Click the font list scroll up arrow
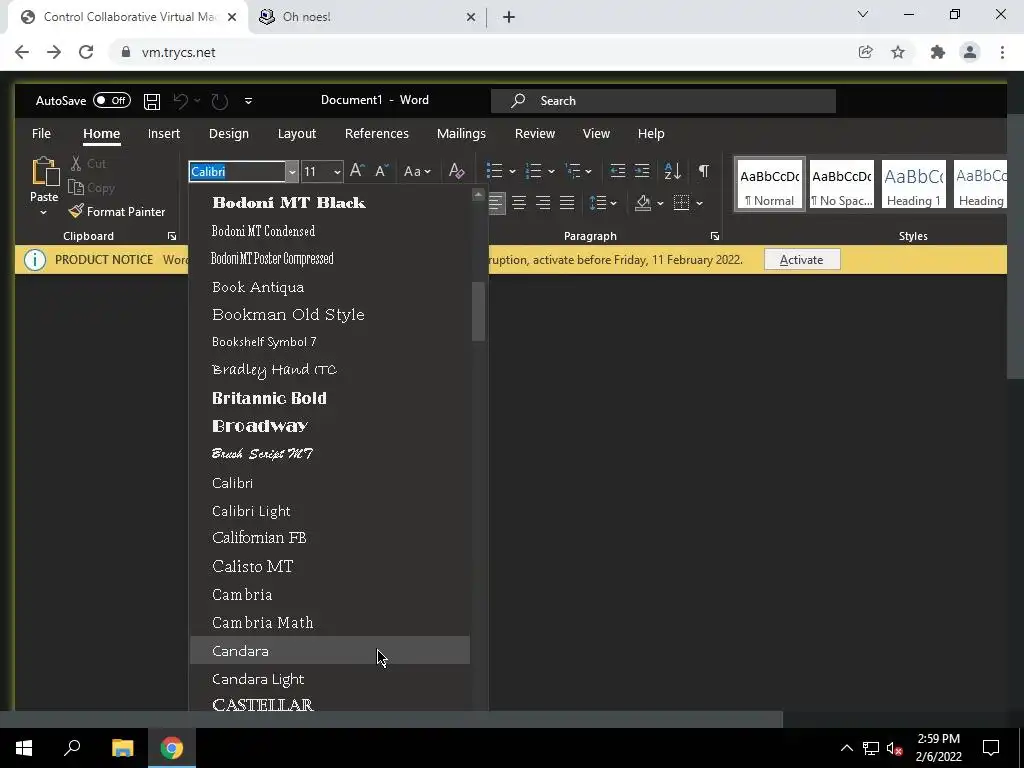1024x768 pixels. coord(478,195)
